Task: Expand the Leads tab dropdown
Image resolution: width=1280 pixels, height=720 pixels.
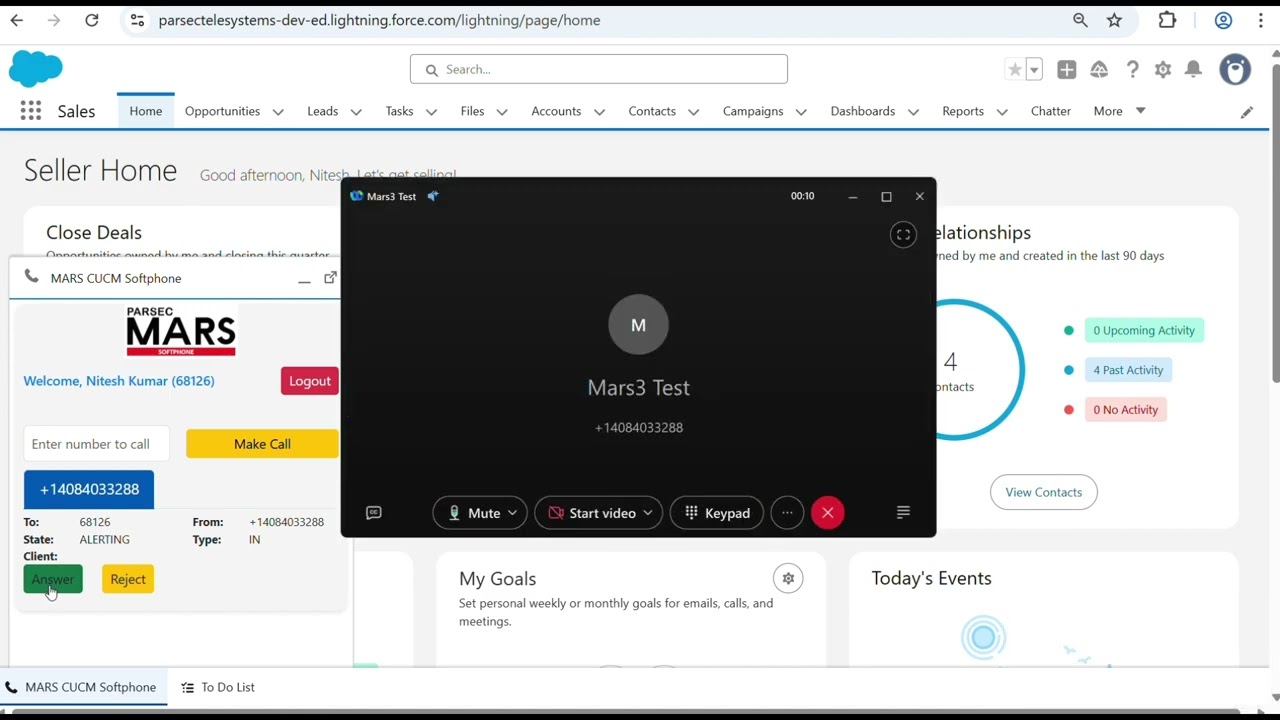Action: click(x=356, y=112)
